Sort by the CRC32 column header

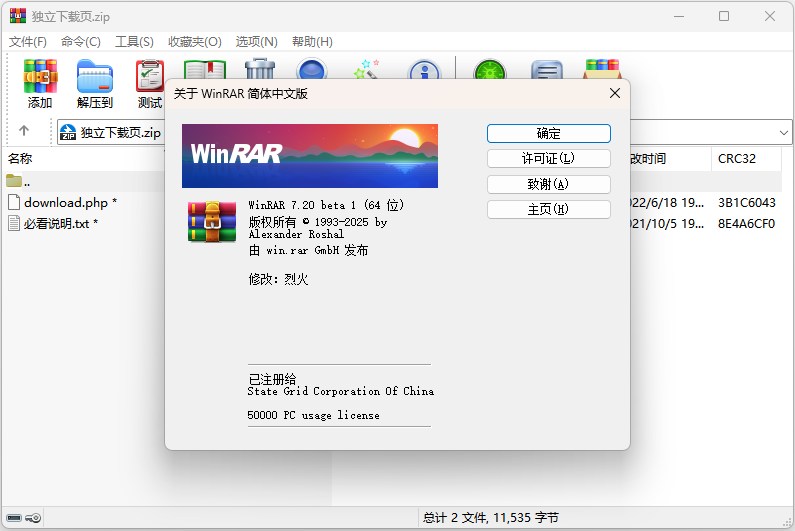737,159
